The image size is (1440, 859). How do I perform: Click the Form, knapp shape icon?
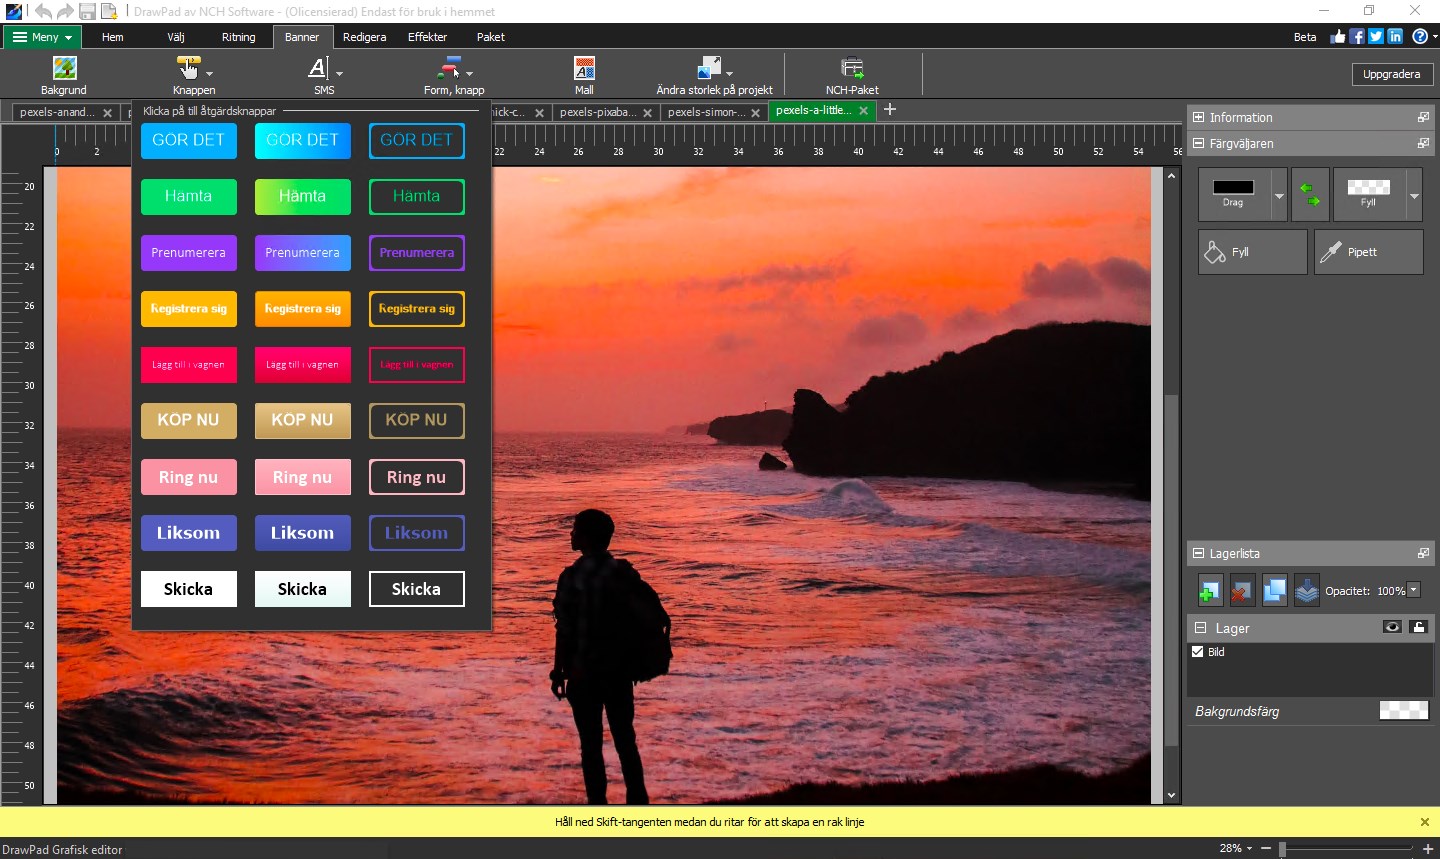[x=449, y=68]
